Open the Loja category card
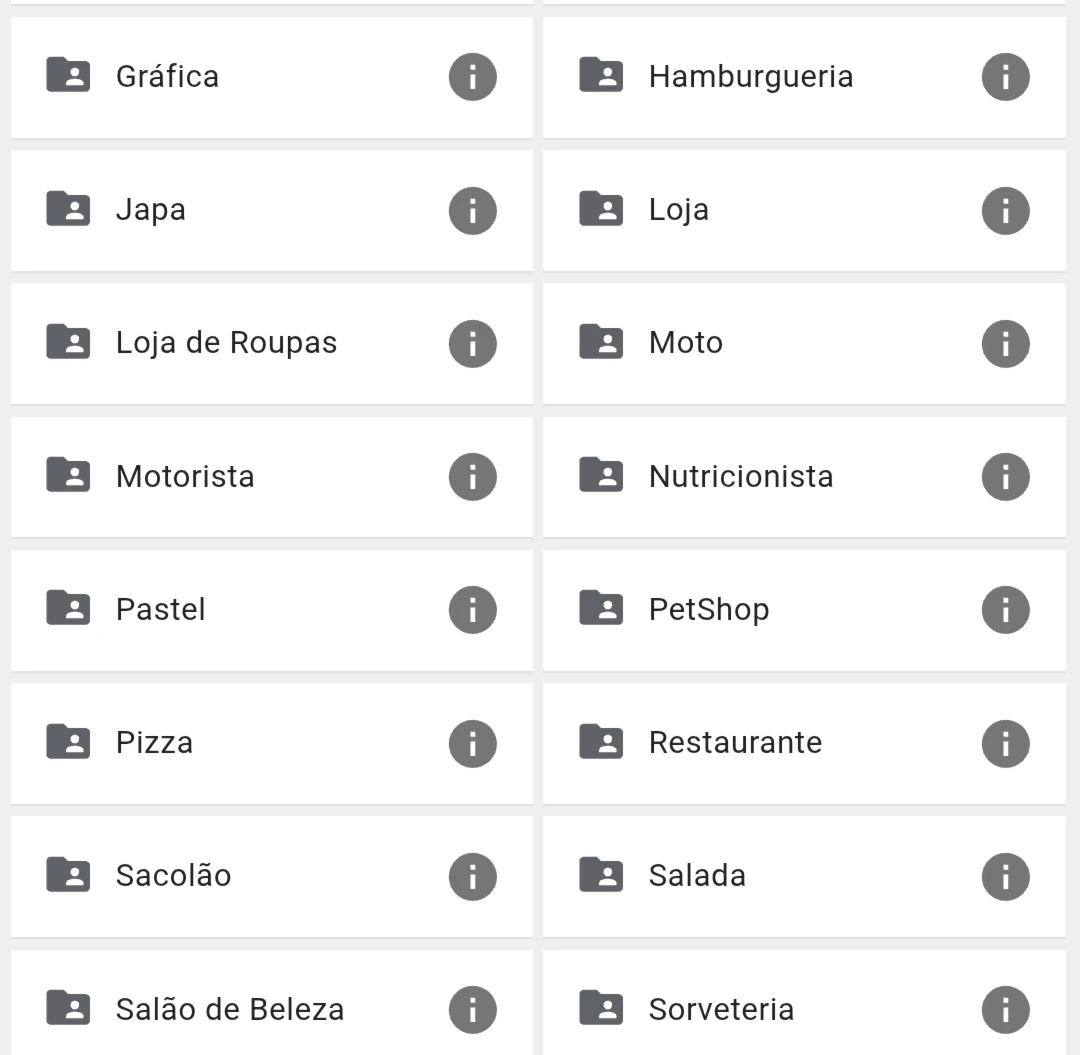This screenshot has height=1055, width=1080. click(804, 211)
